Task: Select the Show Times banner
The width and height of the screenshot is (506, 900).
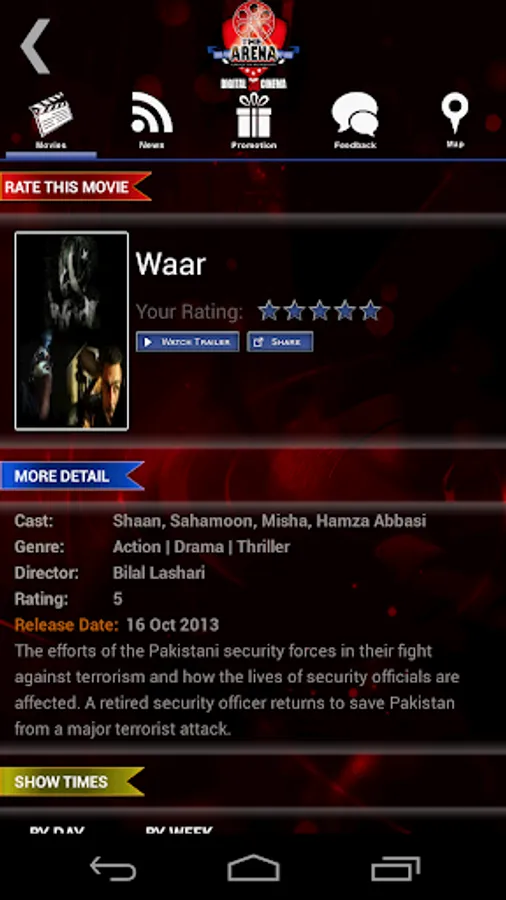Action: click(72, 782)
